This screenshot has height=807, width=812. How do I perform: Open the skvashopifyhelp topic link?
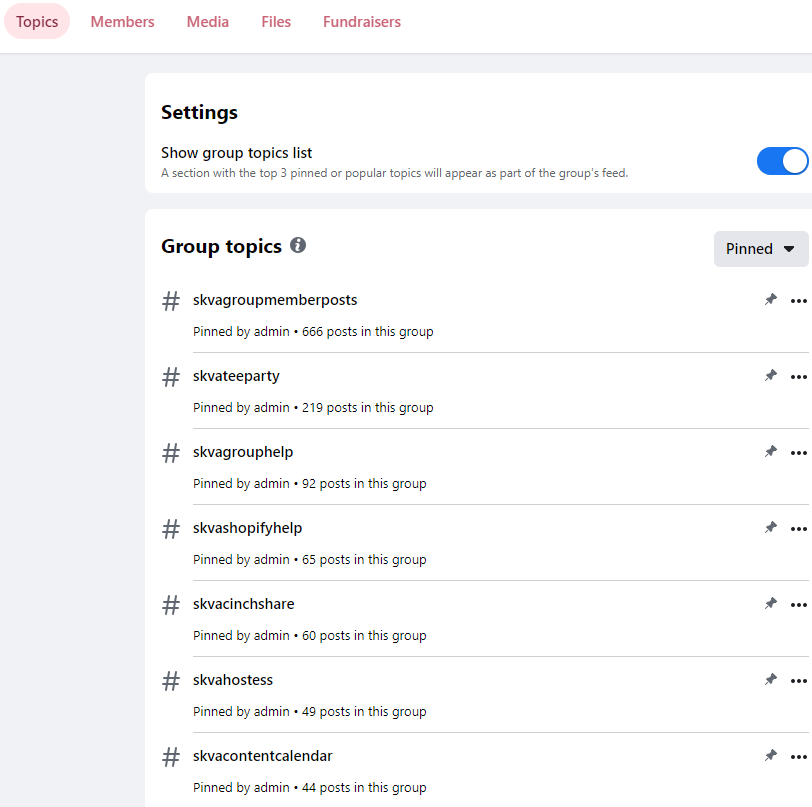click(248, 528)
